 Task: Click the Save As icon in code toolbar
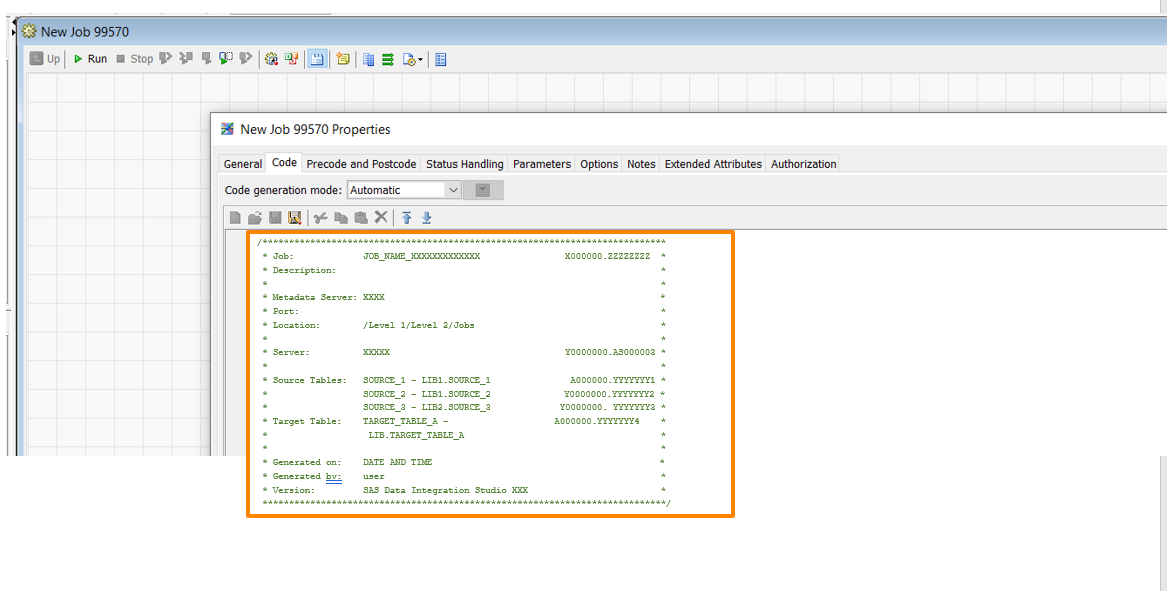[x=294, y=217]
